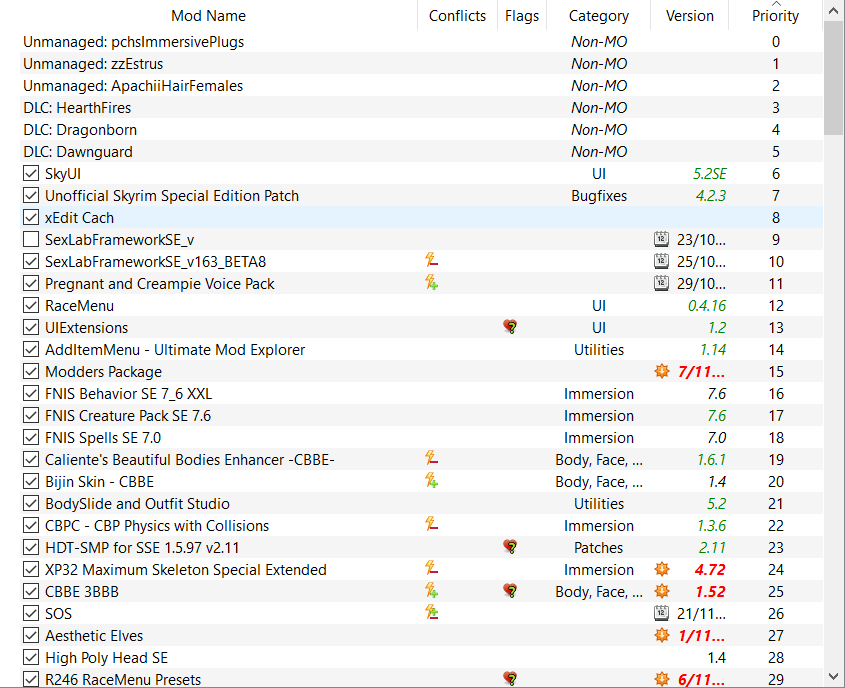
Task: Uncheck AddItemMenu - Ultimate Mod Explorer
Action: pos(31,350)
